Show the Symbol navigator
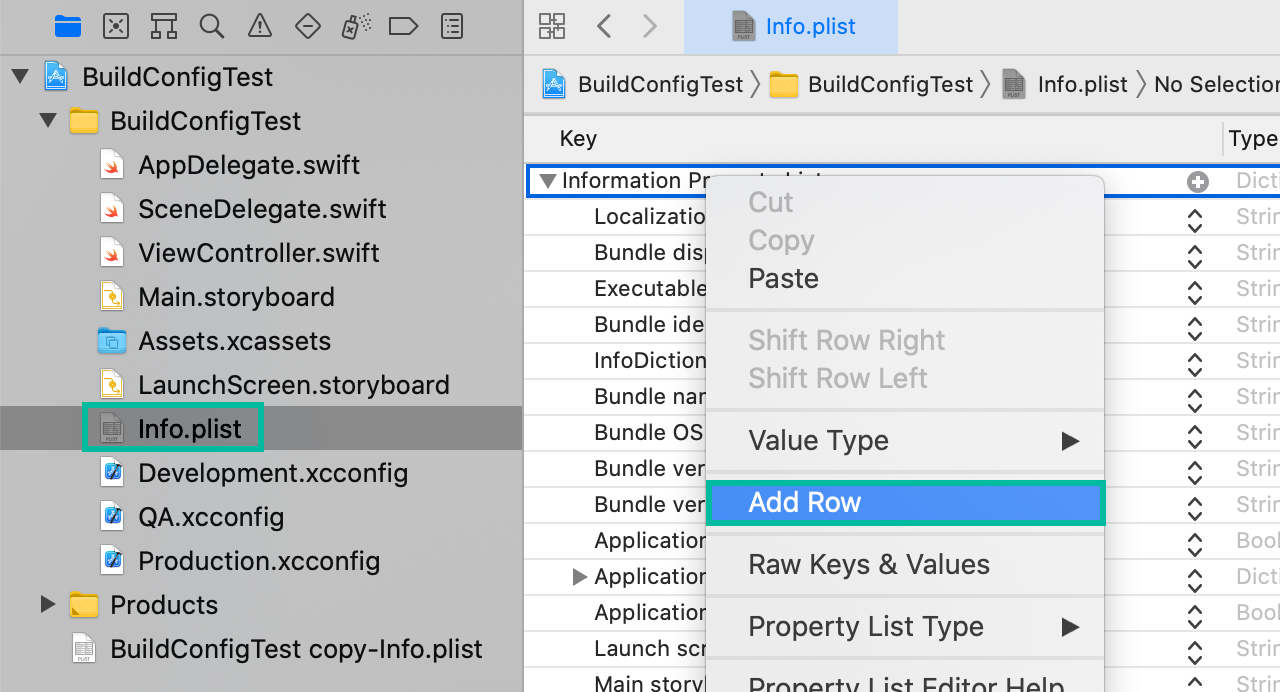Viewport: 1280px width, 692px height. 163,26
